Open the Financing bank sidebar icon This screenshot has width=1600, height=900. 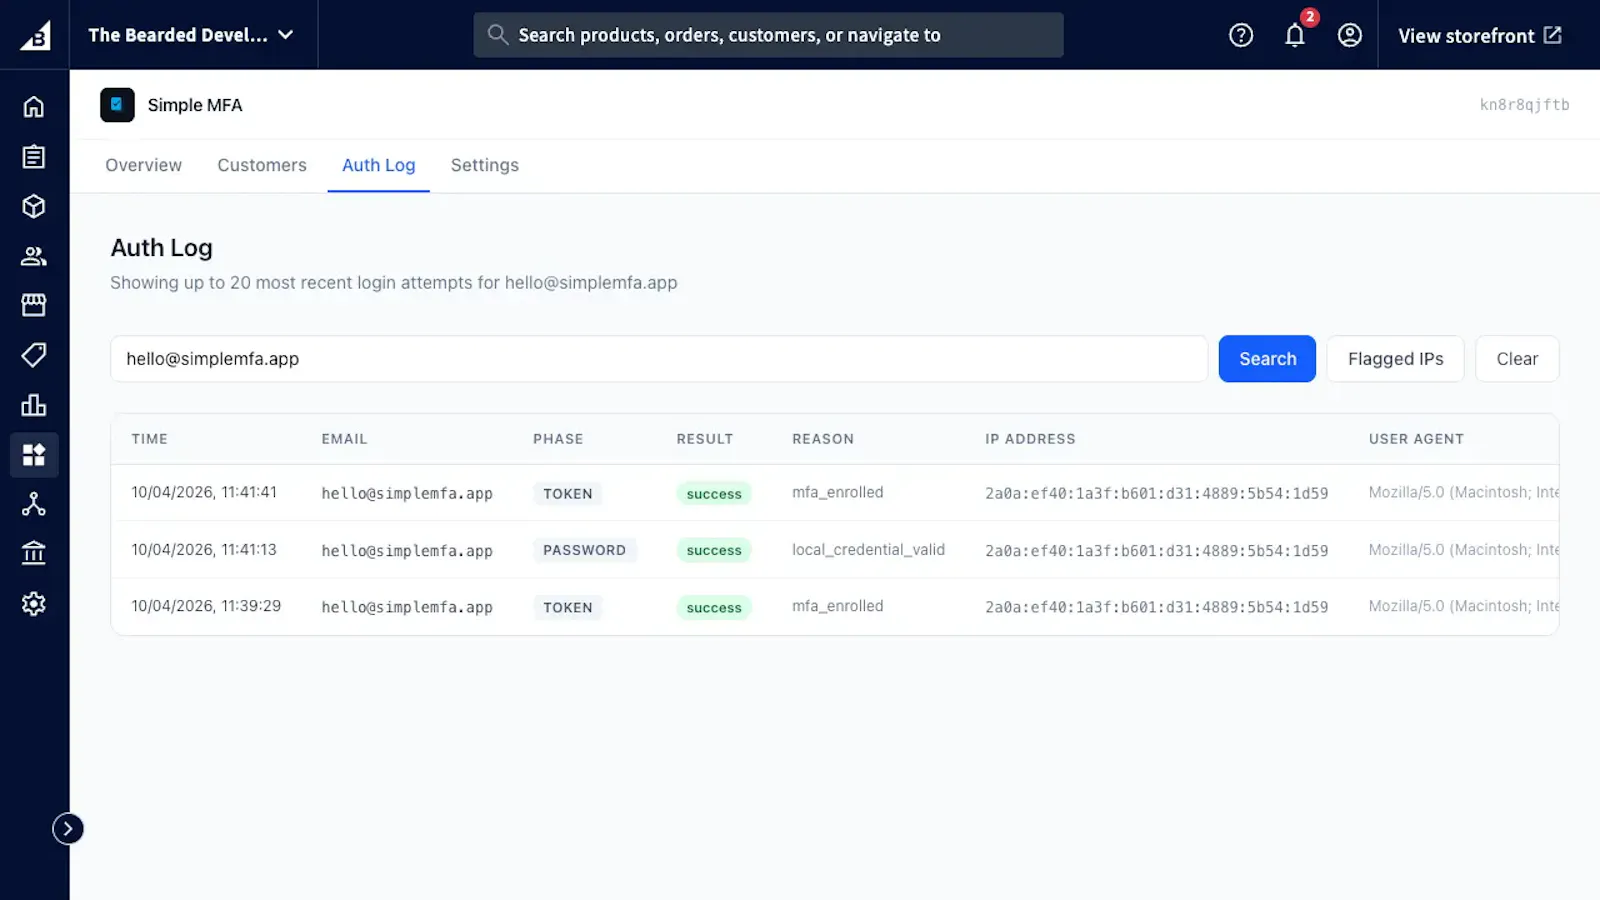[34, 553]
